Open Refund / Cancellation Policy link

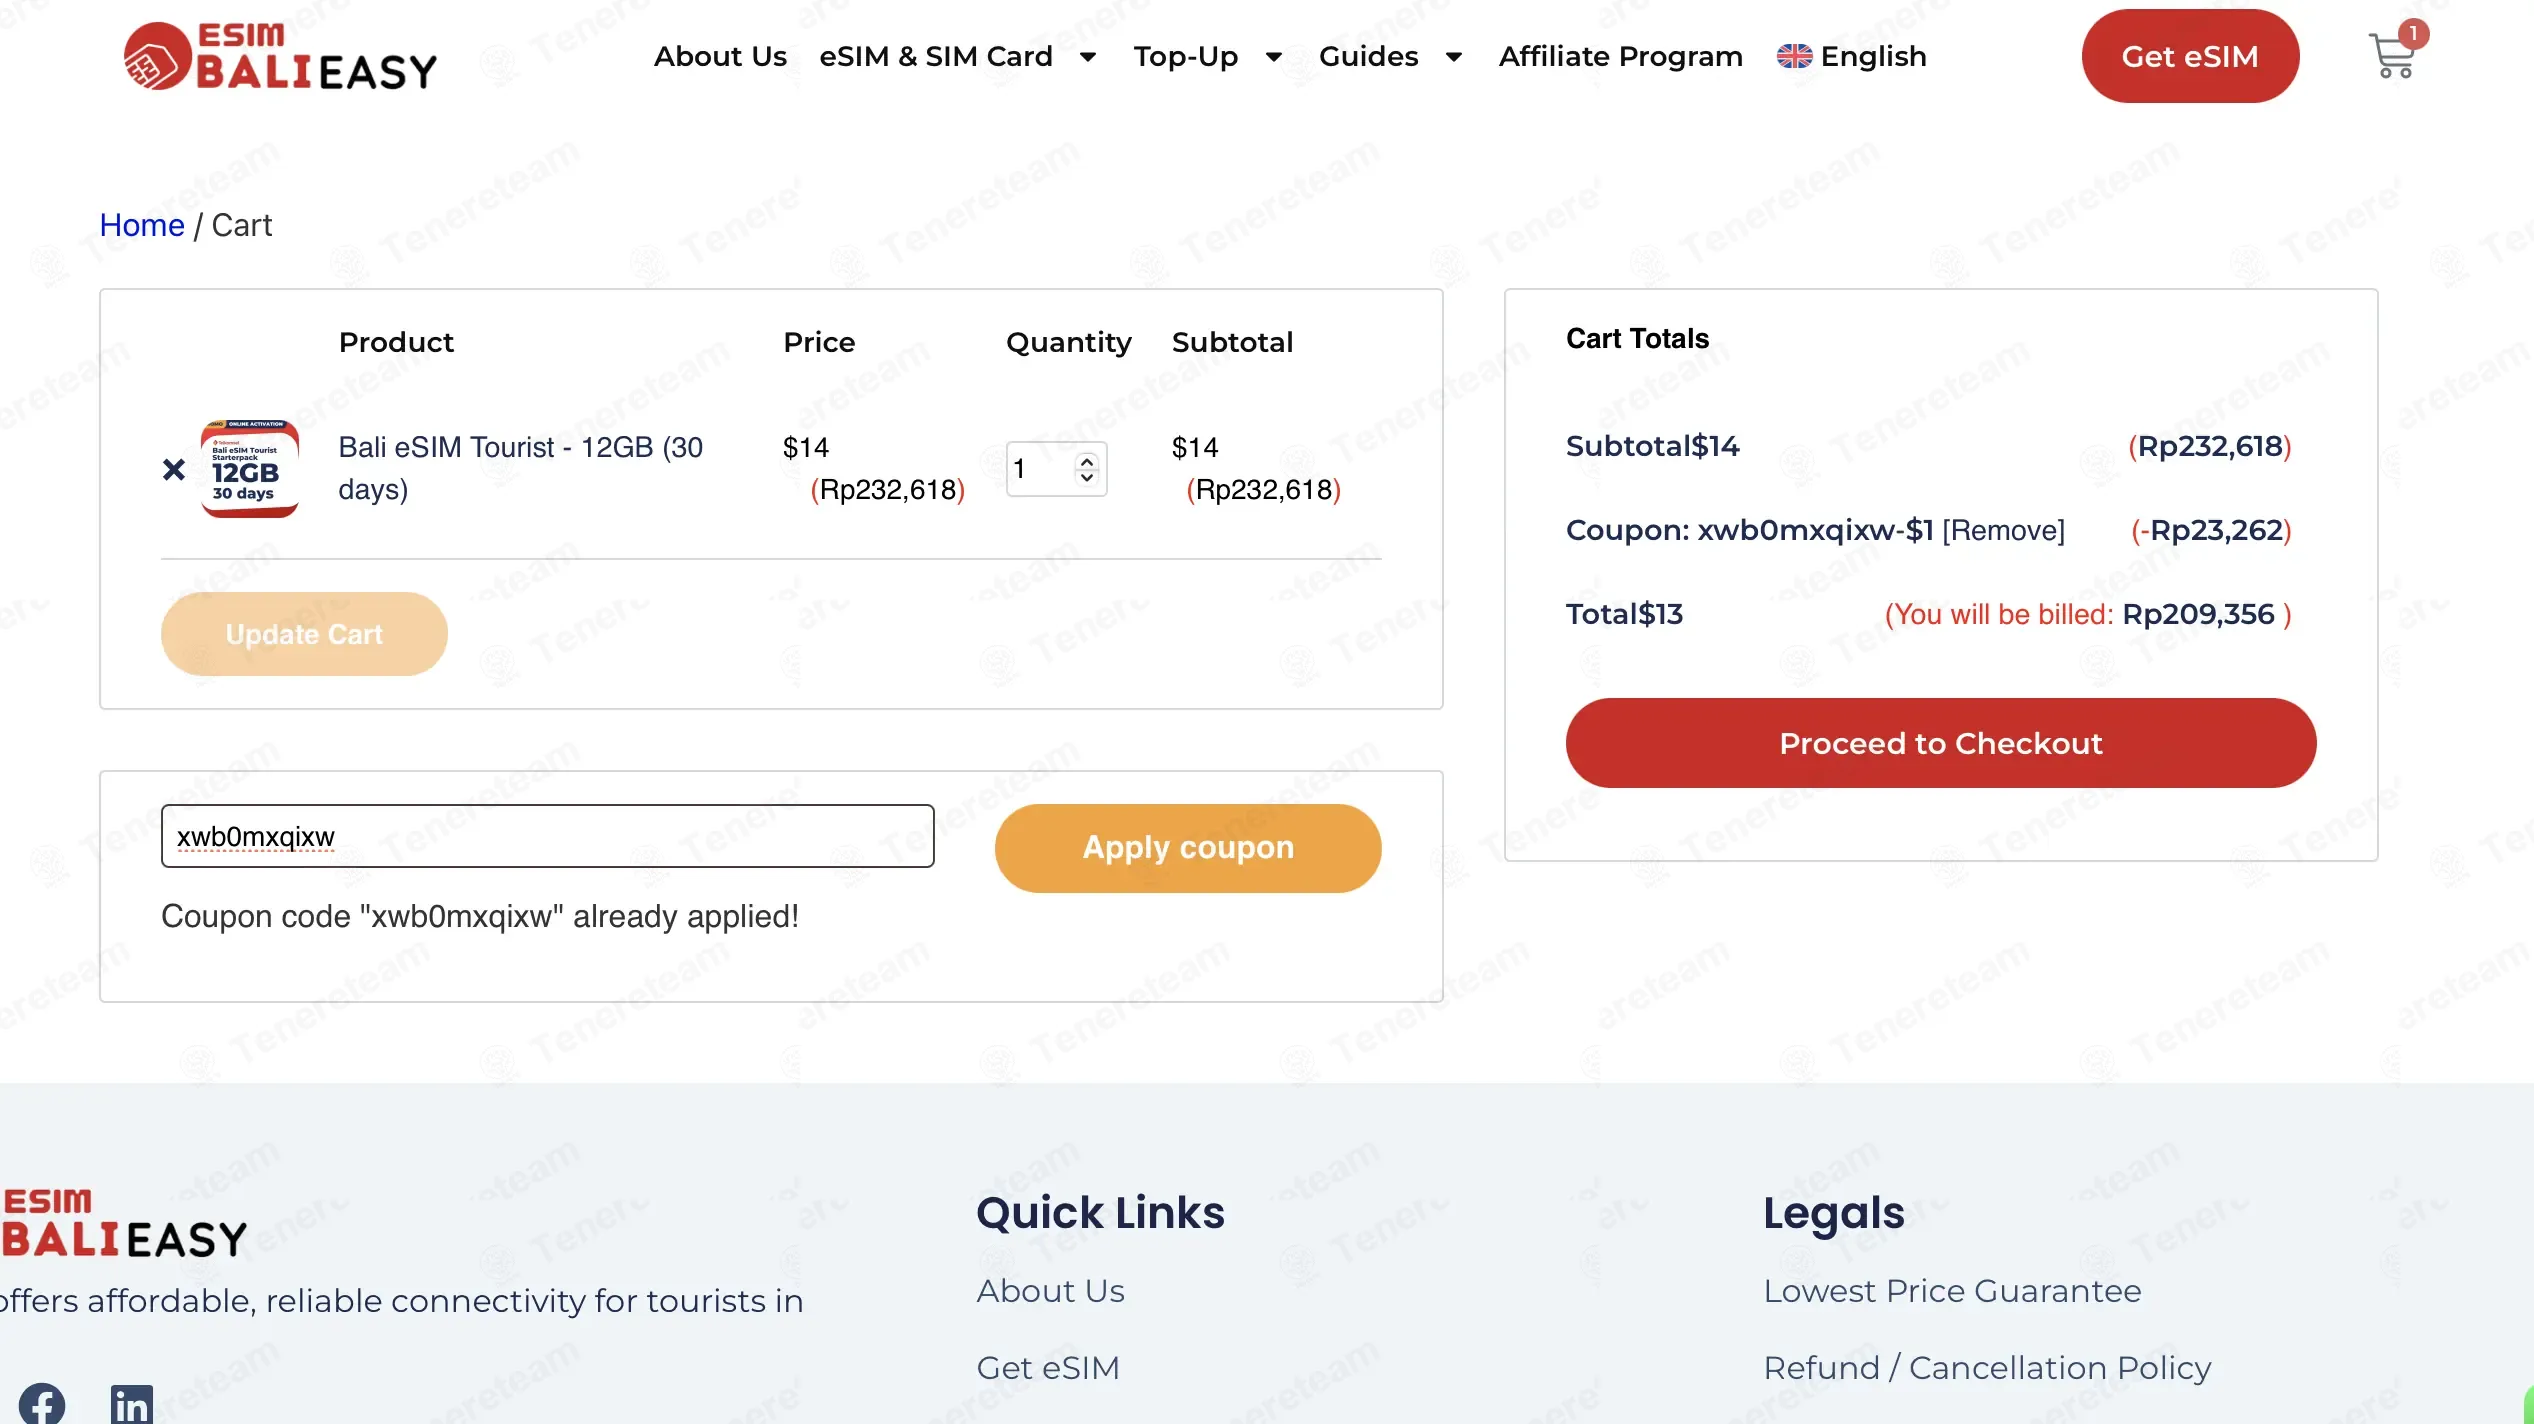[1987, 1368]
